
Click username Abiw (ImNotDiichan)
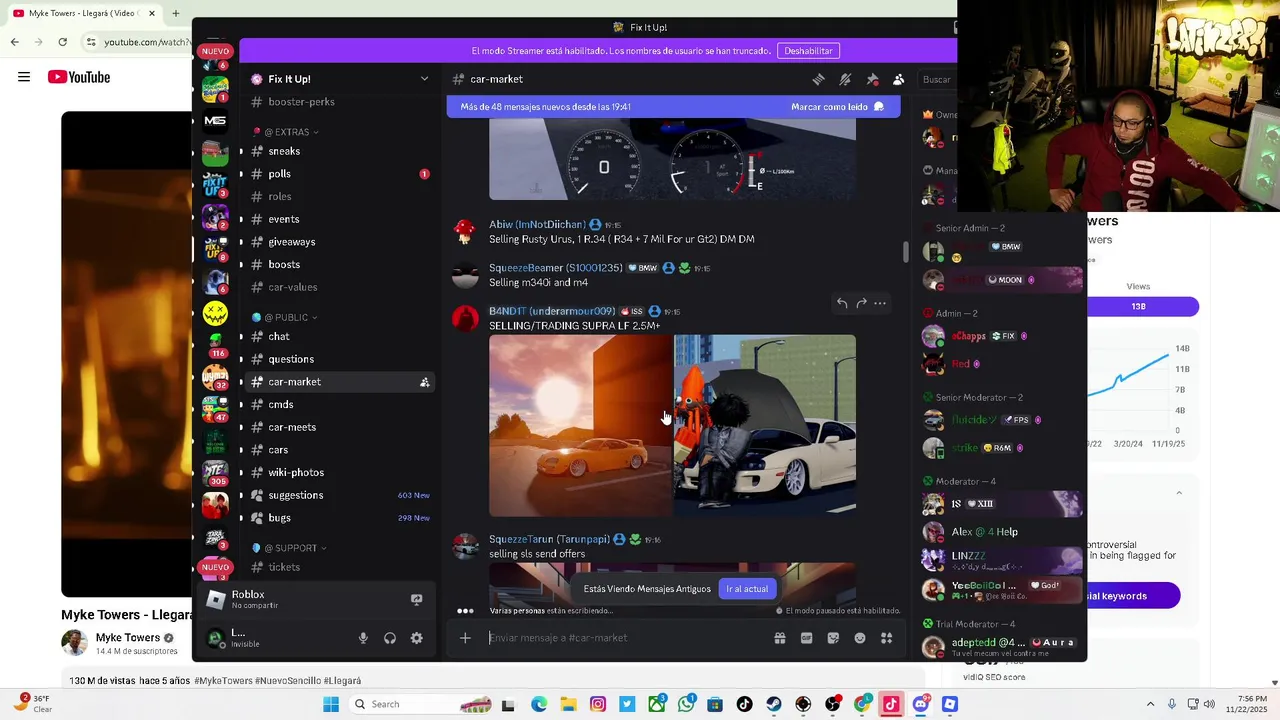(x=537, y=225)
